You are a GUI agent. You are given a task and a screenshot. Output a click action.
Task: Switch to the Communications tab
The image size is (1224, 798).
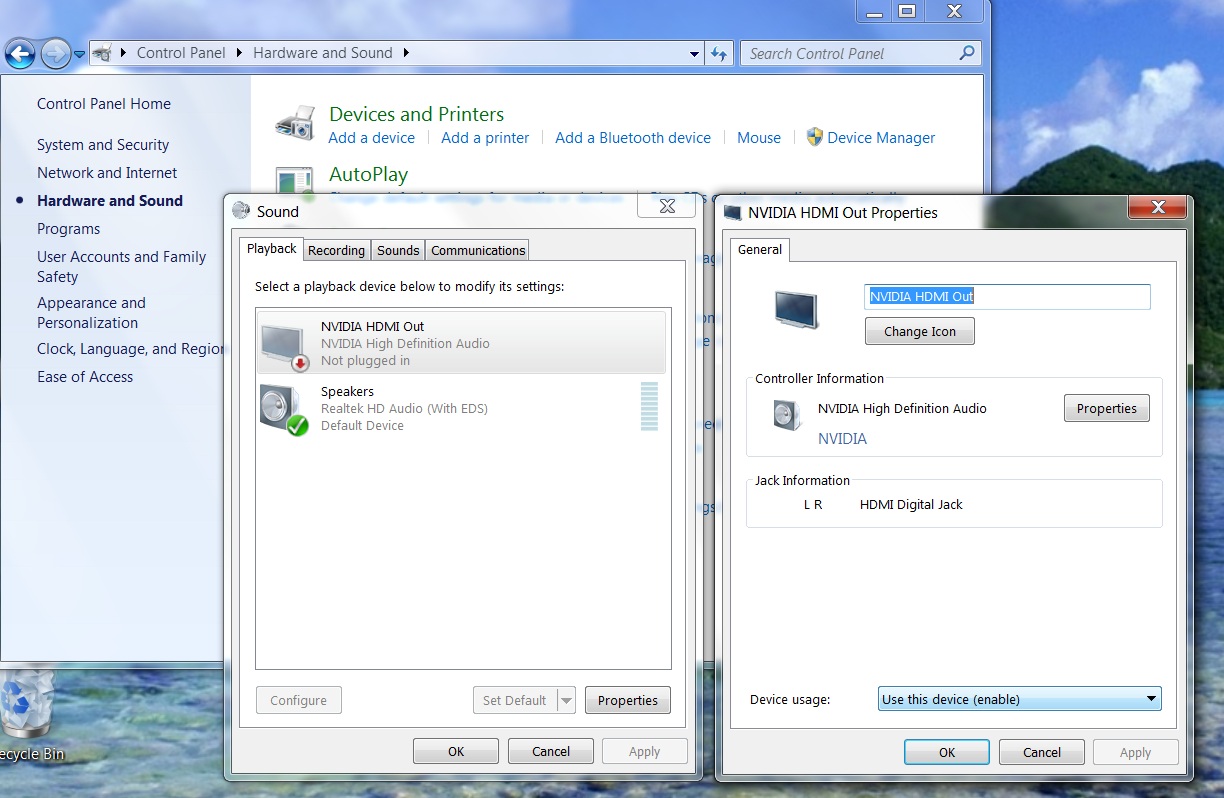pyautogui.click(x=478, y=250)
